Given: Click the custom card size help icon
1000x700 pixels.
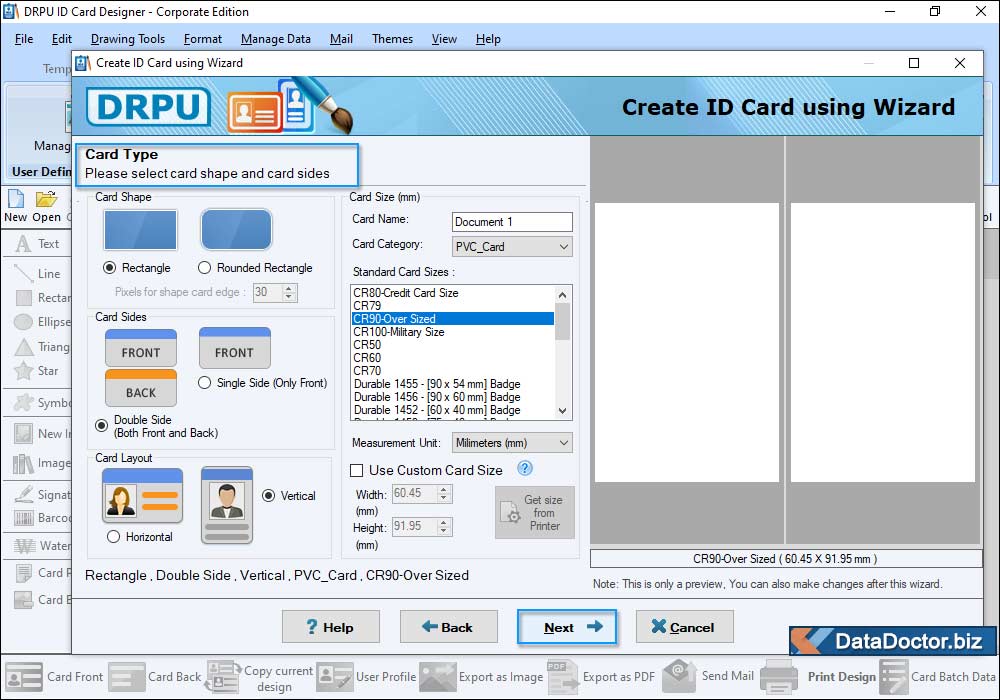Looking at the screenshot, I should click(524, 469).
